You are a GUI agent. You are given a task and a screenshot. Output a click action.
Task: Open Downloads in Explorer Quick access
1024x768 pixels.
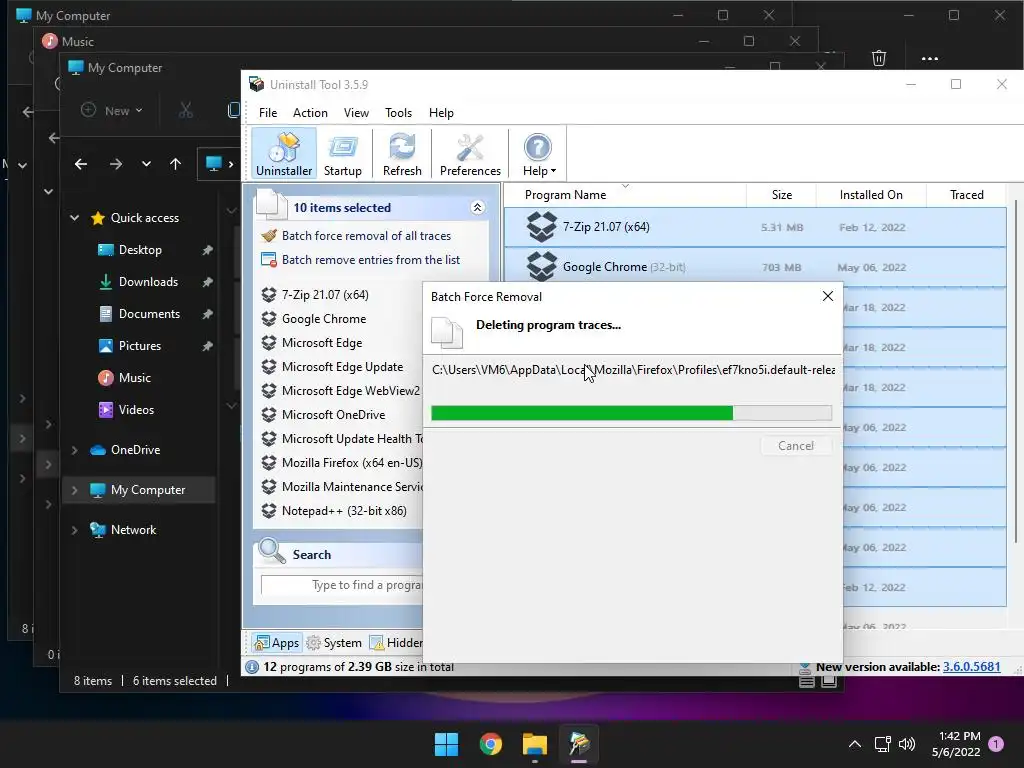coord(148,281)
